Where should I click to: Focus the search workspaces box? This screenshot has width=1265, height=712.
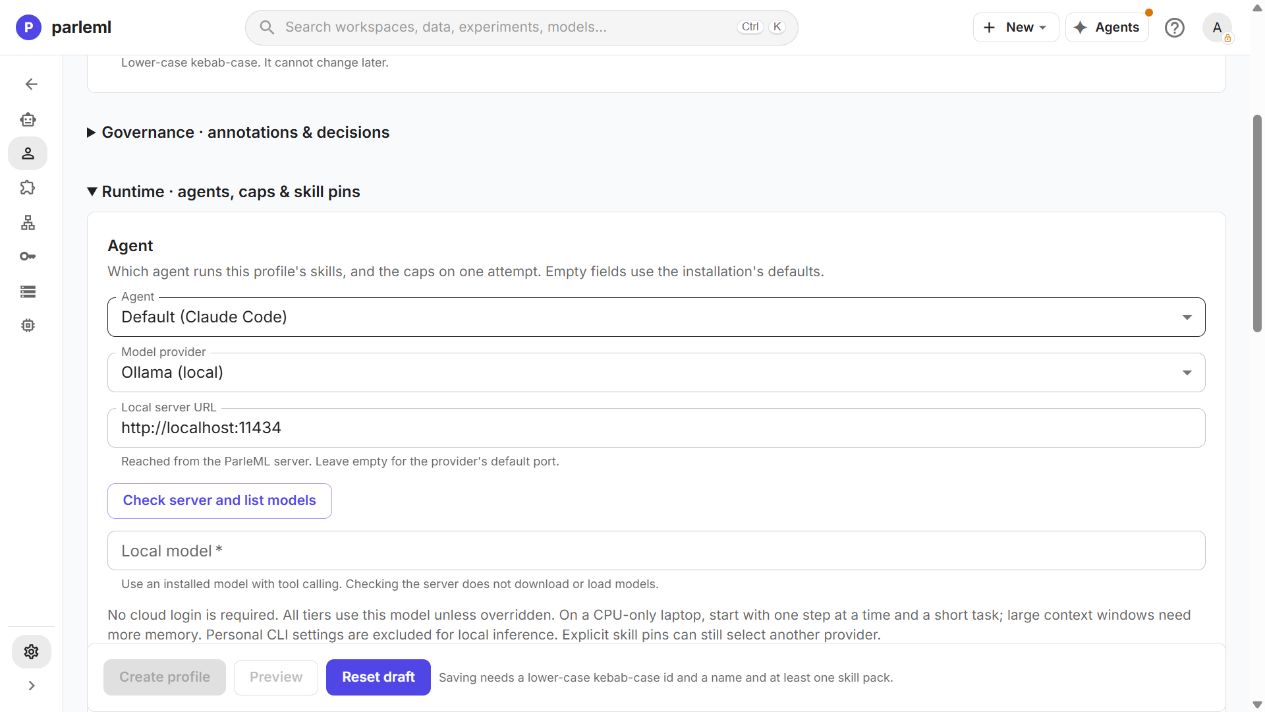pos(521,27)
